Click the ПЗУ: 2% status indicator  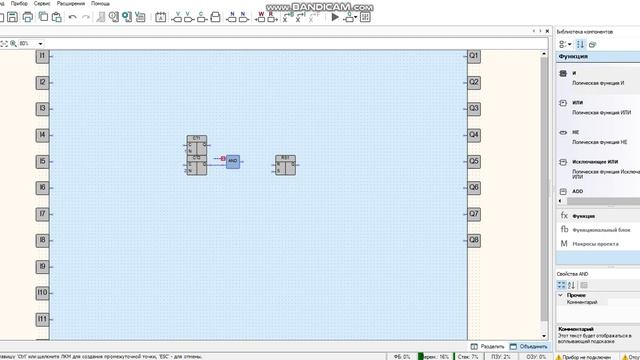click(x=501, y=357)
